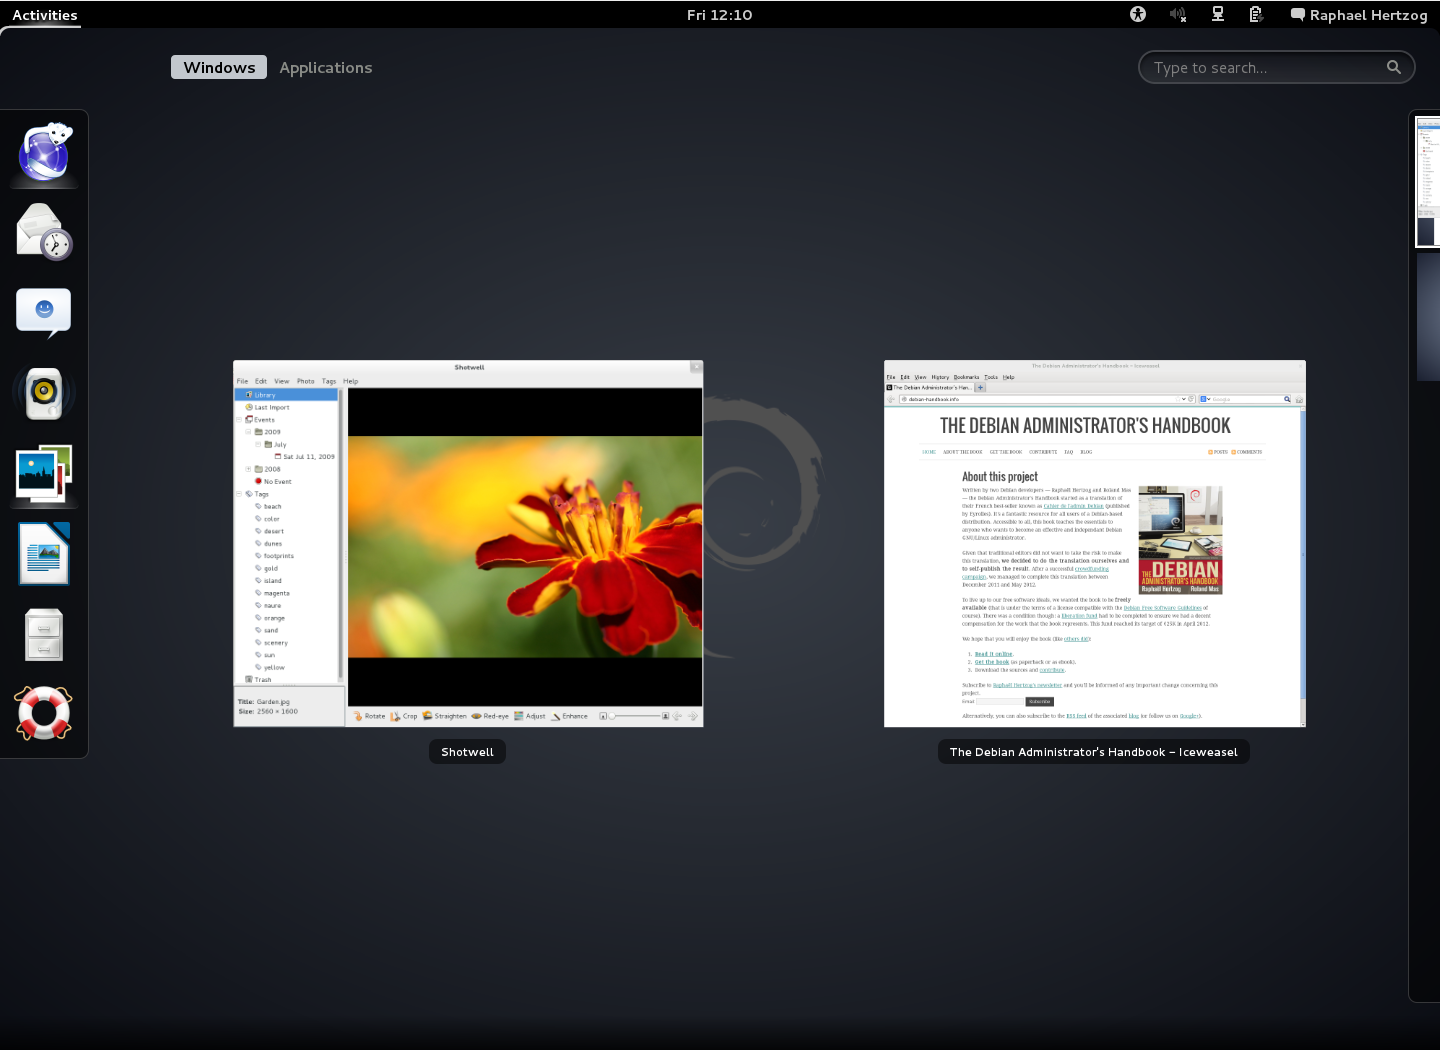Image resolution: width=1440 pixels, height=1050 pixels.
Task: Click the battery status icon in top bar
Action: [x=1256, y=14]
